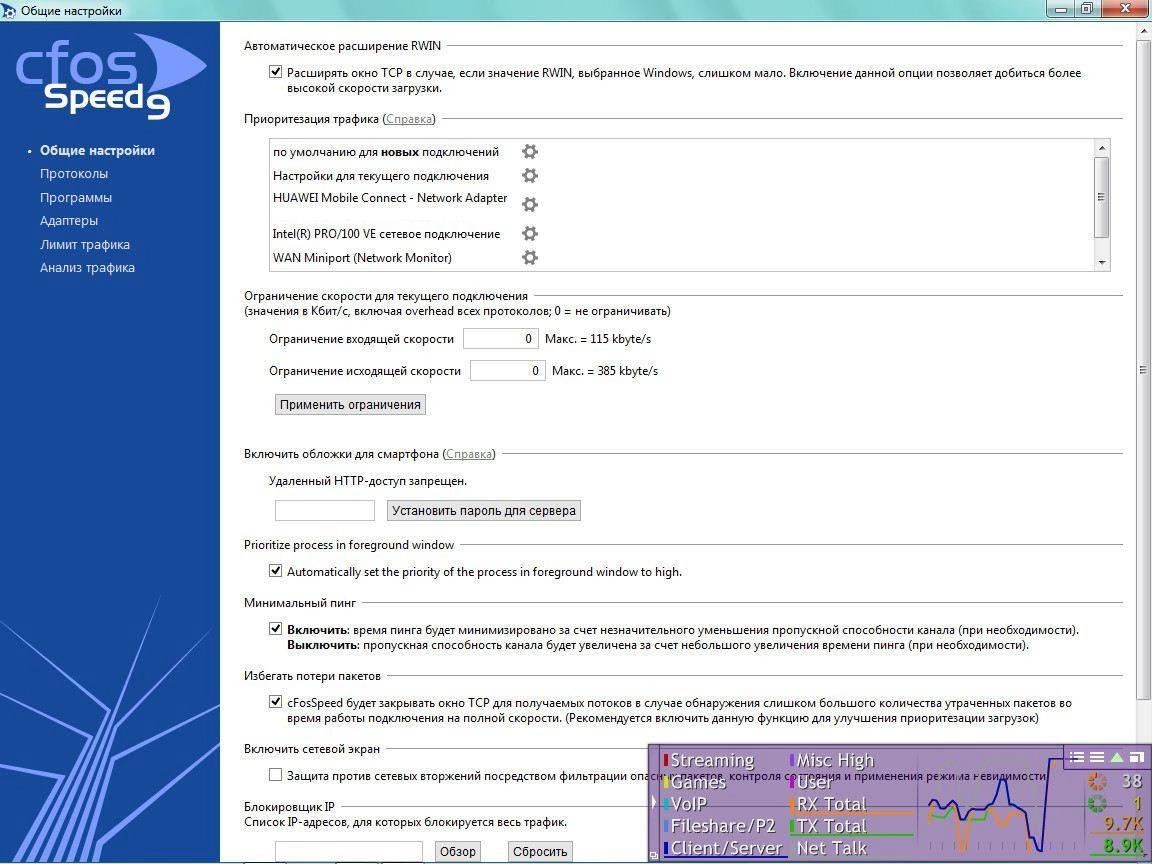Screen dimensions: 1152x864
Task: Click the cFos Speed 9 logo
Action: [x=110, y=77]
